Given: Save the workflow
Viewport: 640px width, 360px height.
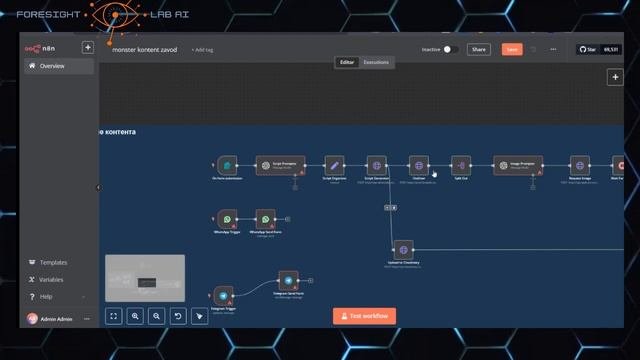Looking at the screenshot, I should pyautogui.click(x=512, y=49).
